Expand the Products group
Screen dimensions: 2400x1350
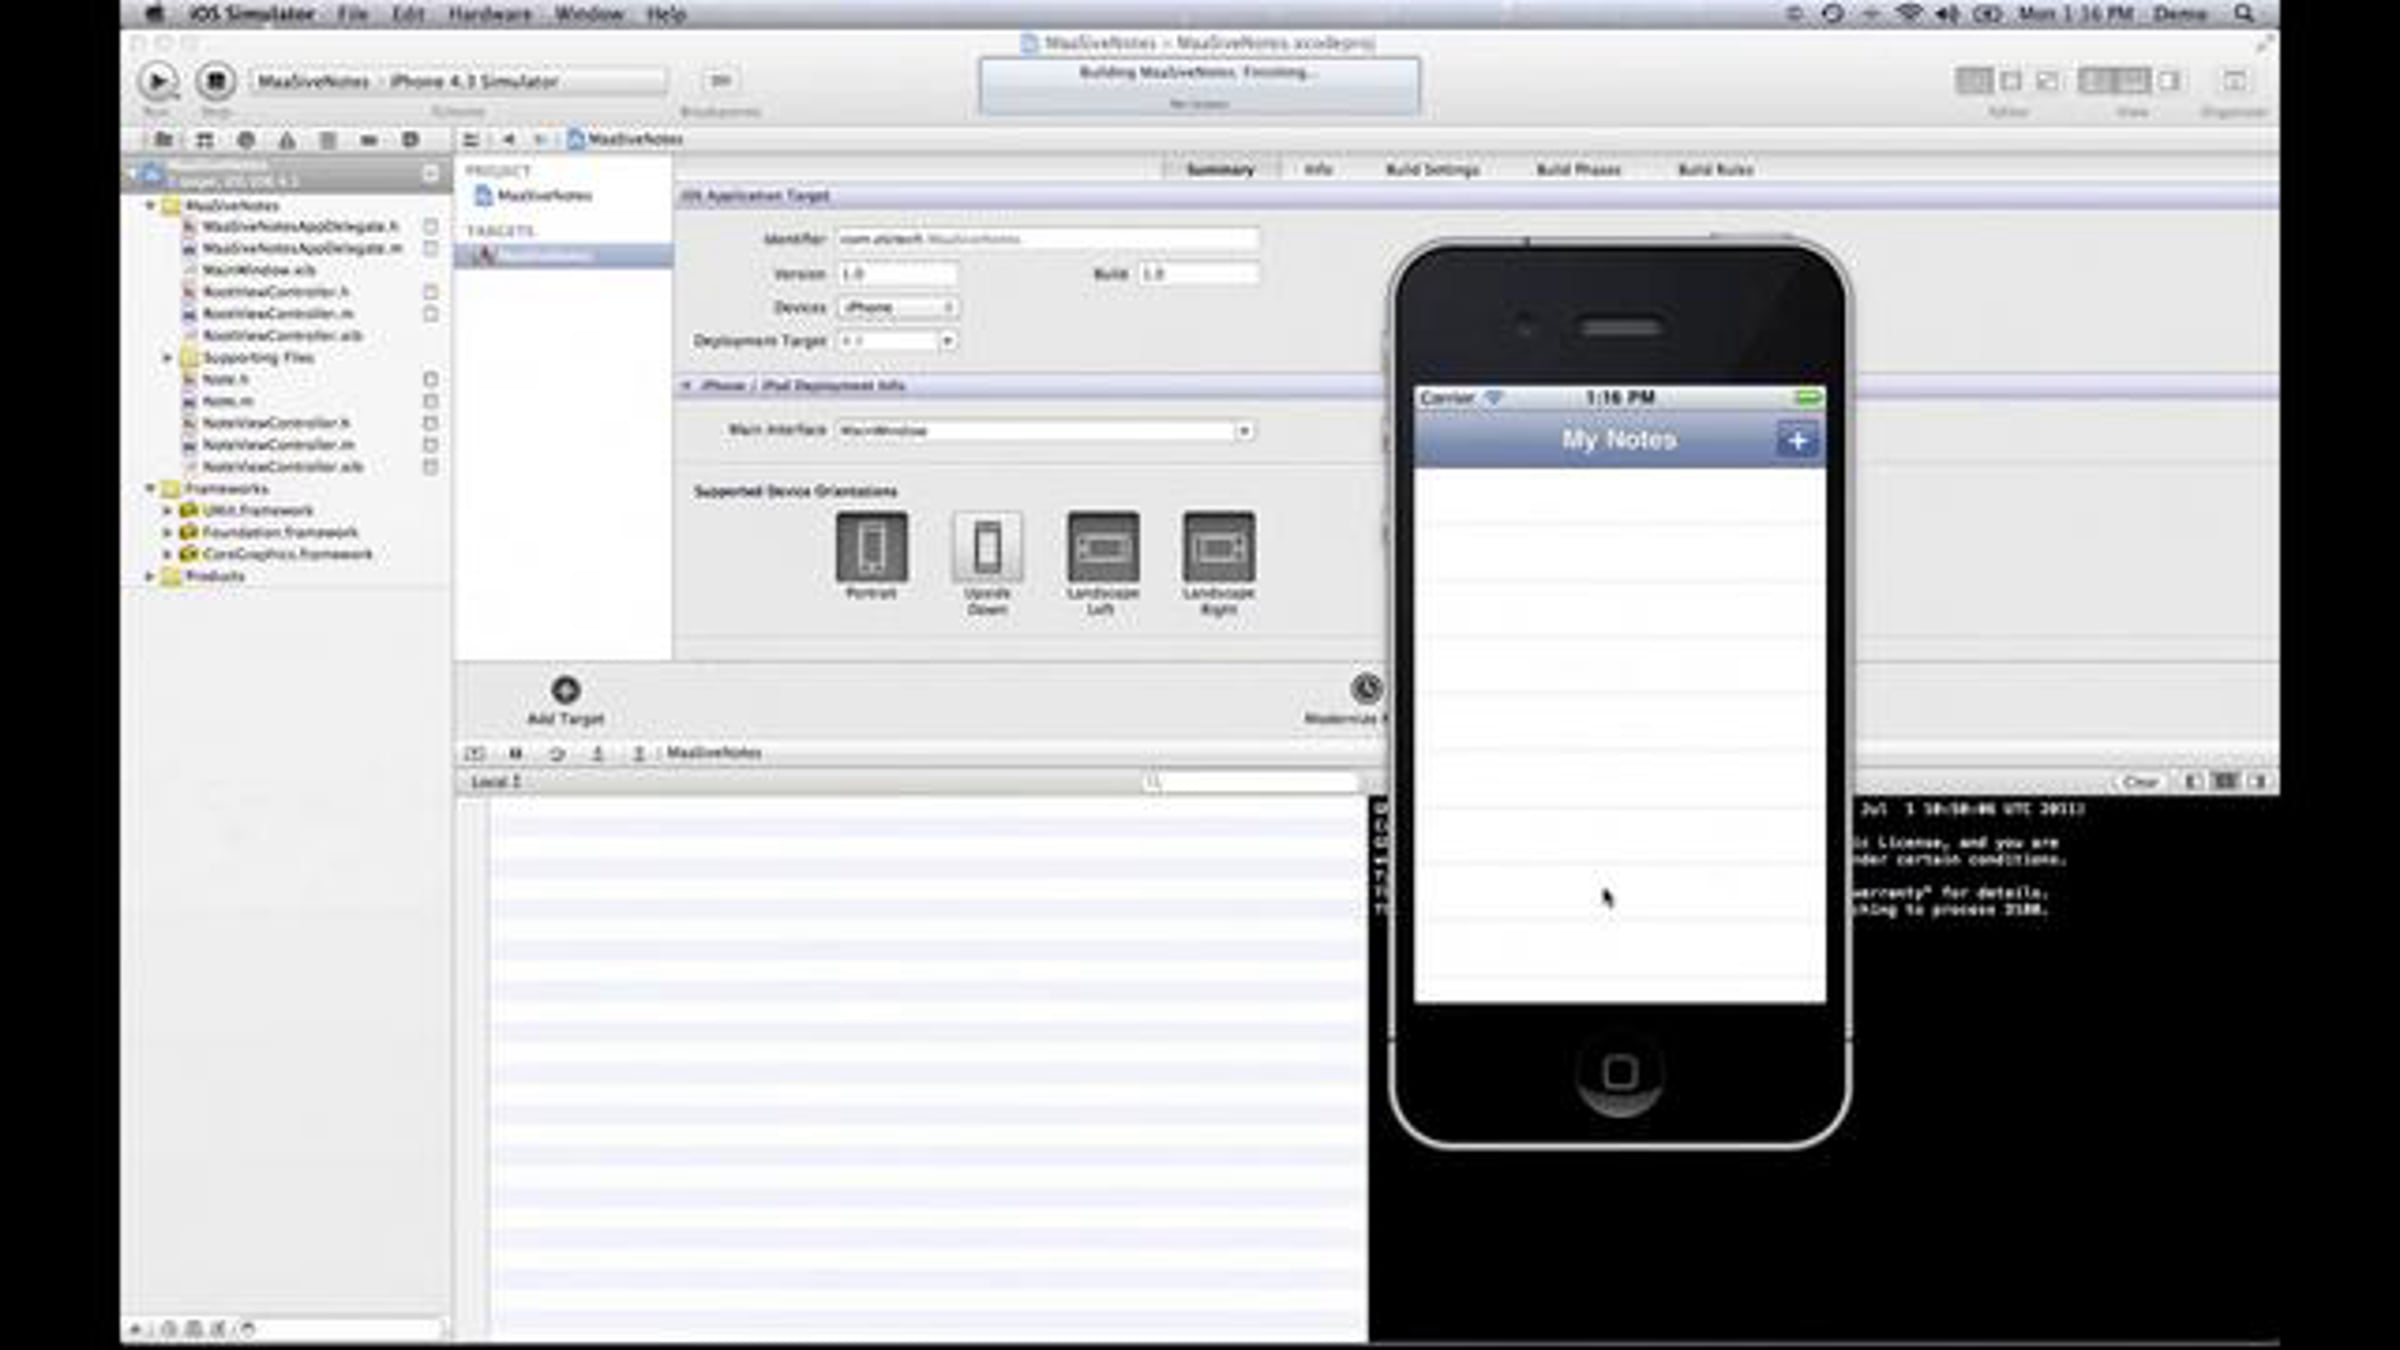pos(150,577)
